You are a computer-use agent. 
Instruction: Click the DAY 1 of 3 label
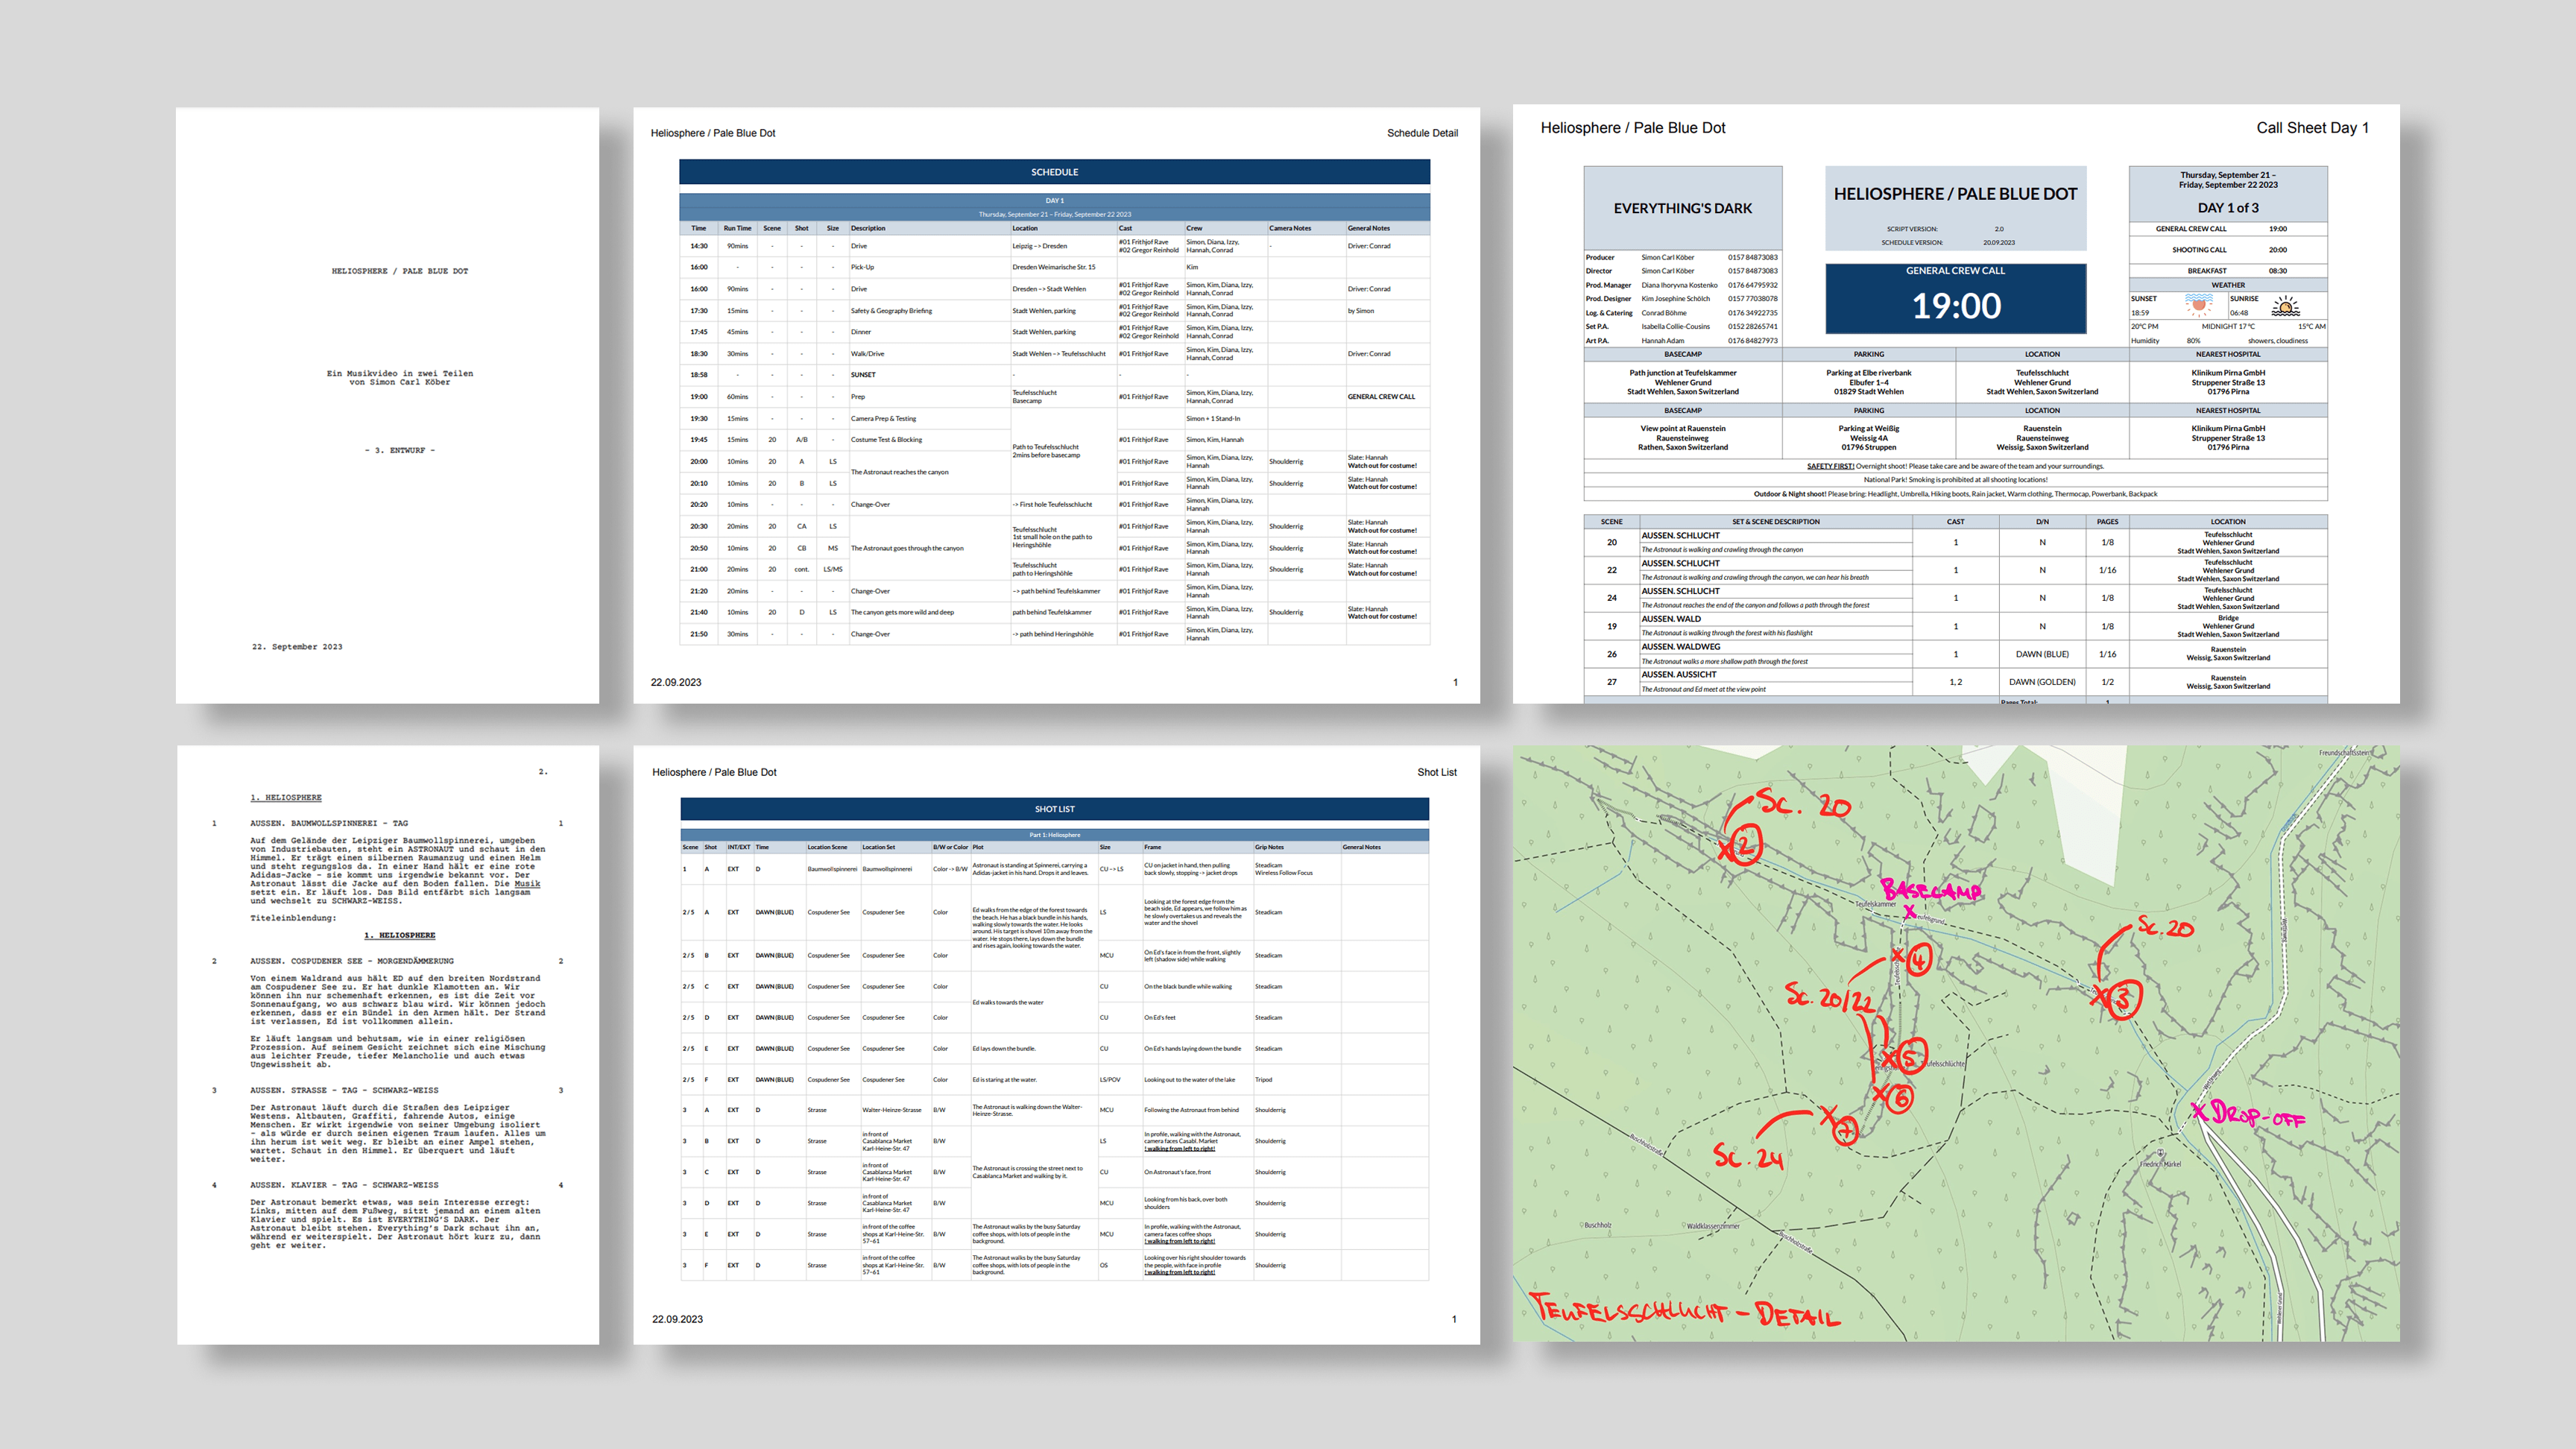click(x=2227, y=208)
